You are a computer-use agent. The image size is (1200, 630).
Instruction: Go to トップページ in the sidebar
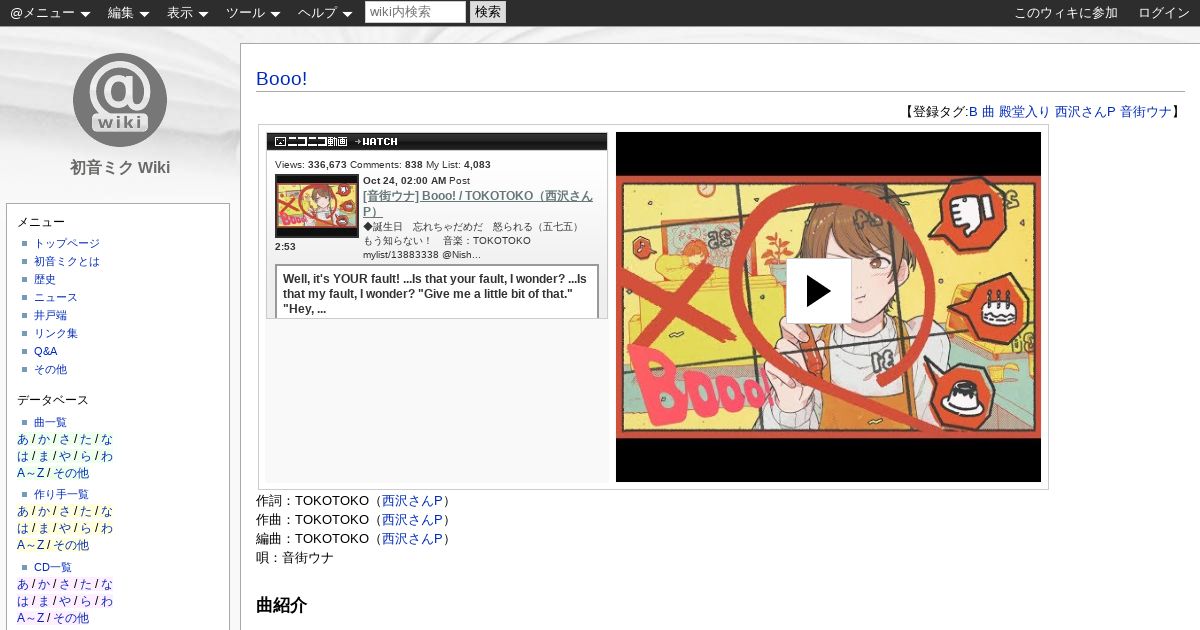pyautogui.click(x=67, y=243)
